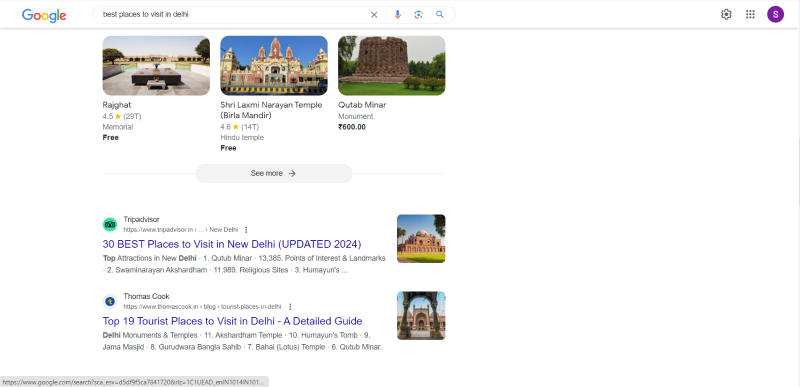Click the Tripadvisor result thumbnail image
The image size is (800, 387).
(421, 239)
